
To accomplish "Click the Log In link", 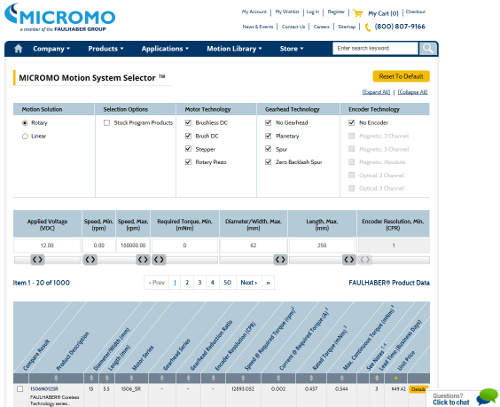I will coord(313,12).
